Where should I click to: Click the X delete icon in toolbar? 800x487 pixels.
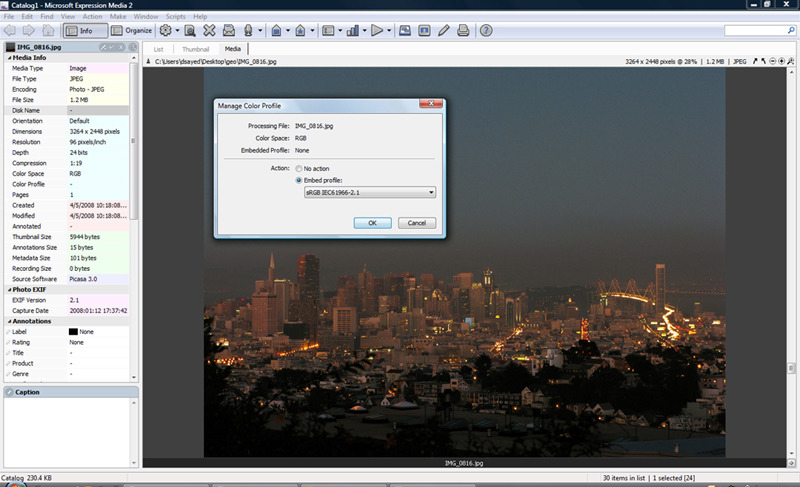(209, 31)
